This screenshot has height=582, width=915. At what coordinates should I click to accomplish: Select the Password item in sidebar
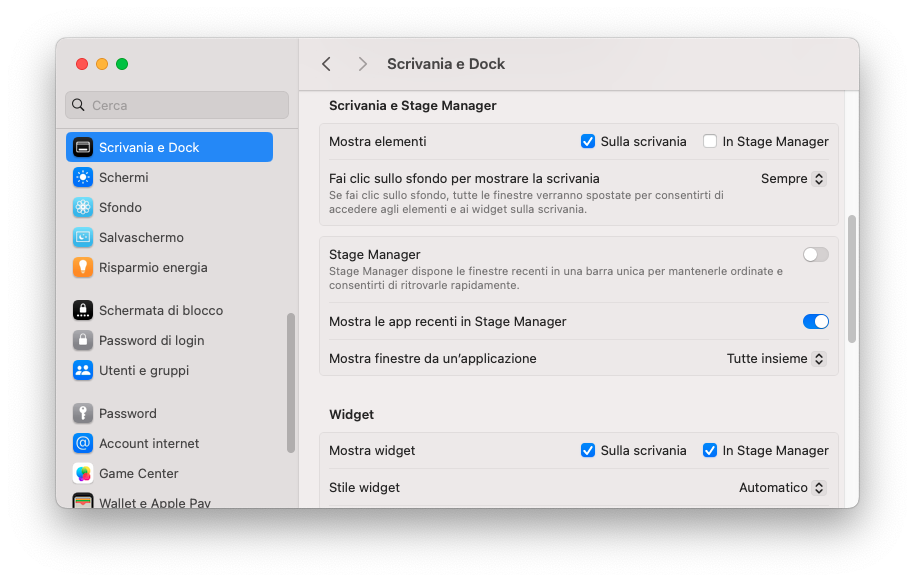[x=128, y=413]
